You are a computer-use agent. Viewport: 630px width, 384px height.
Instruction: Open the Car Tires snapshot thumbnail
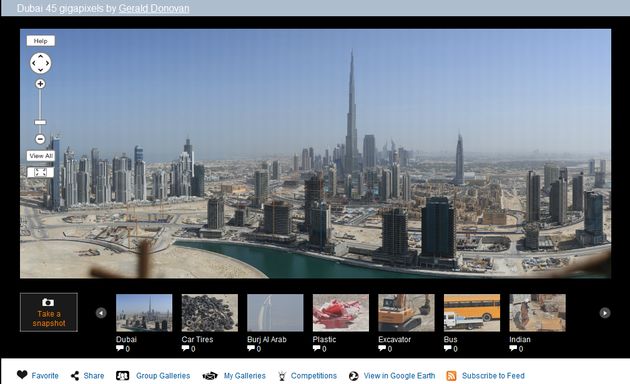coord(210,313)
